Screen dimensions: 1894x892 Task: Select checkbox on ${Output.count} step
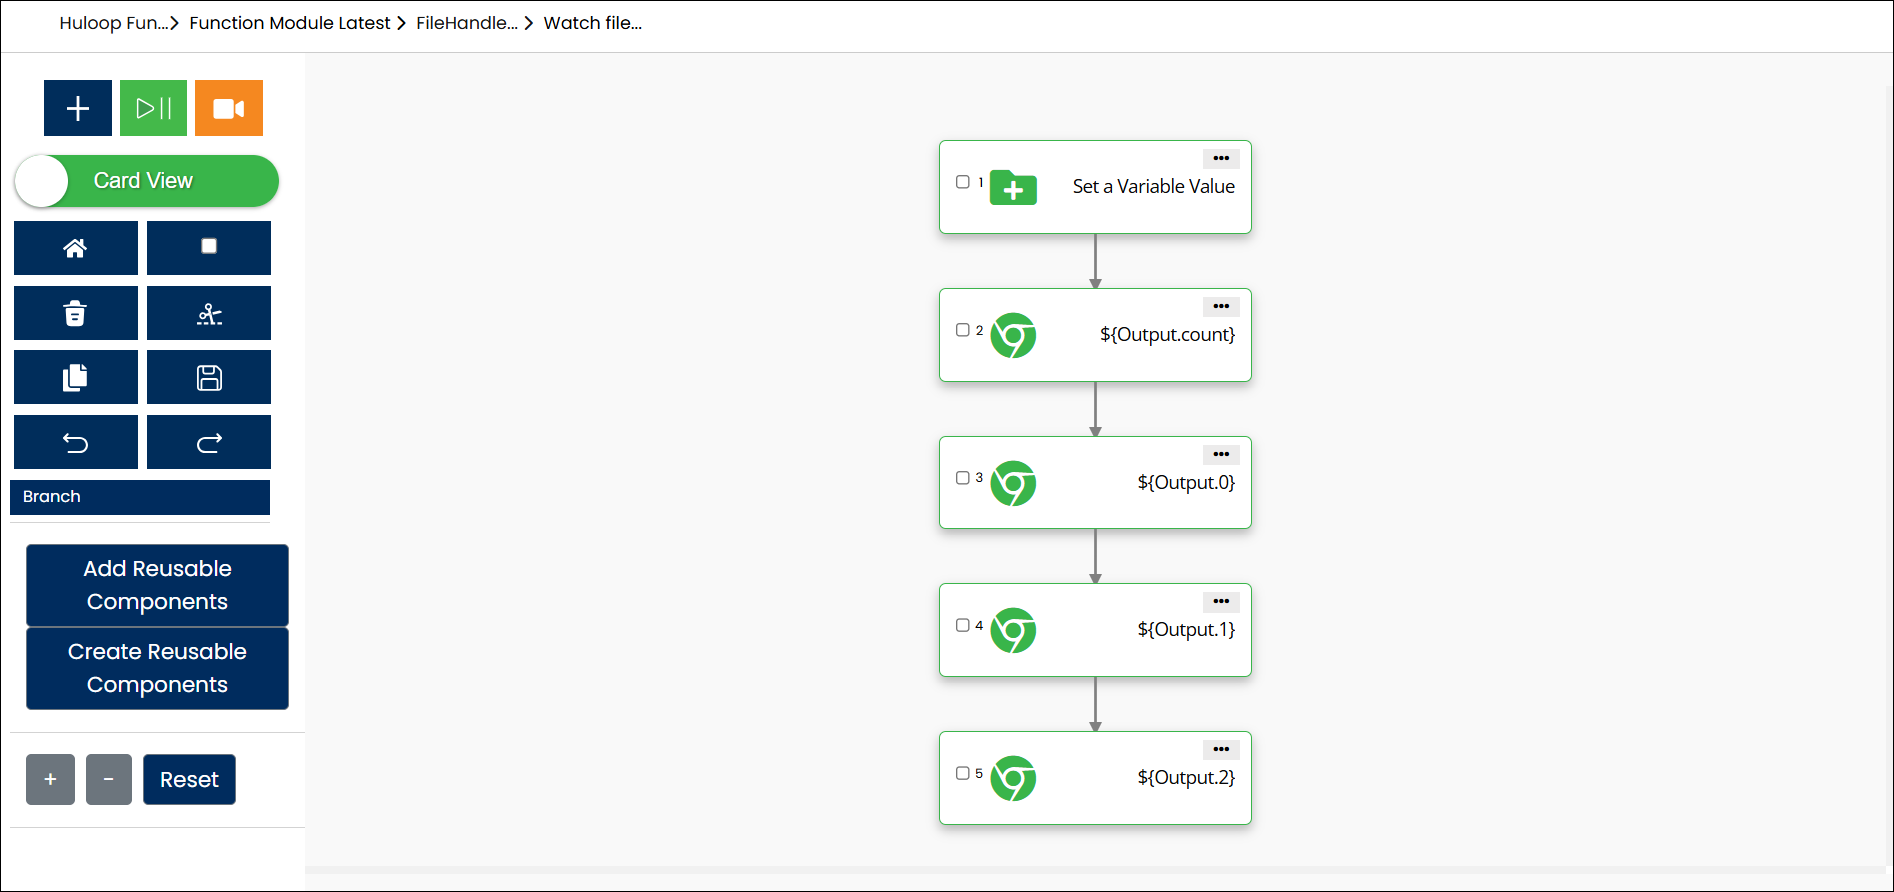point(963,330)
